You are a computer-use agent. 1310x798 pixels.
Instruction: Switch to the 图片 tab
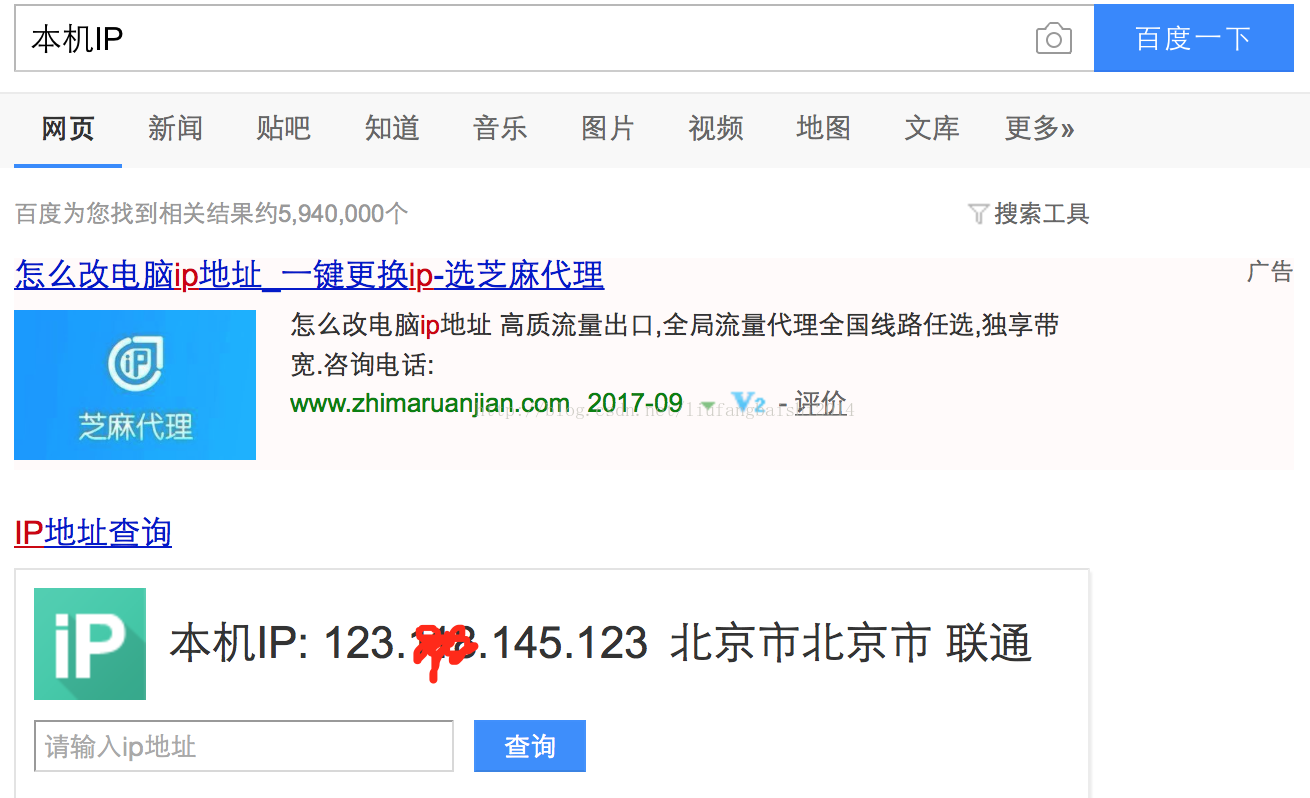608,128
